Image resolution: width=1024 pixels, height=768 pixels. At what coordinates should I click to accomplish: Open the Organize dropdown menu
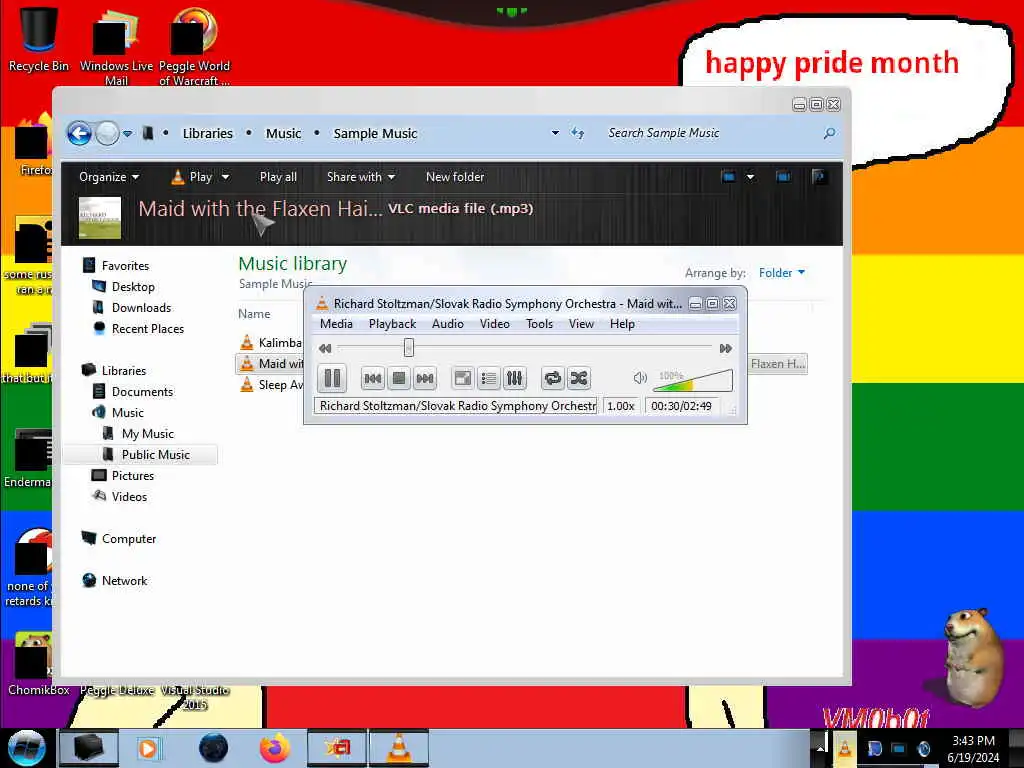[x=109, y=177]
